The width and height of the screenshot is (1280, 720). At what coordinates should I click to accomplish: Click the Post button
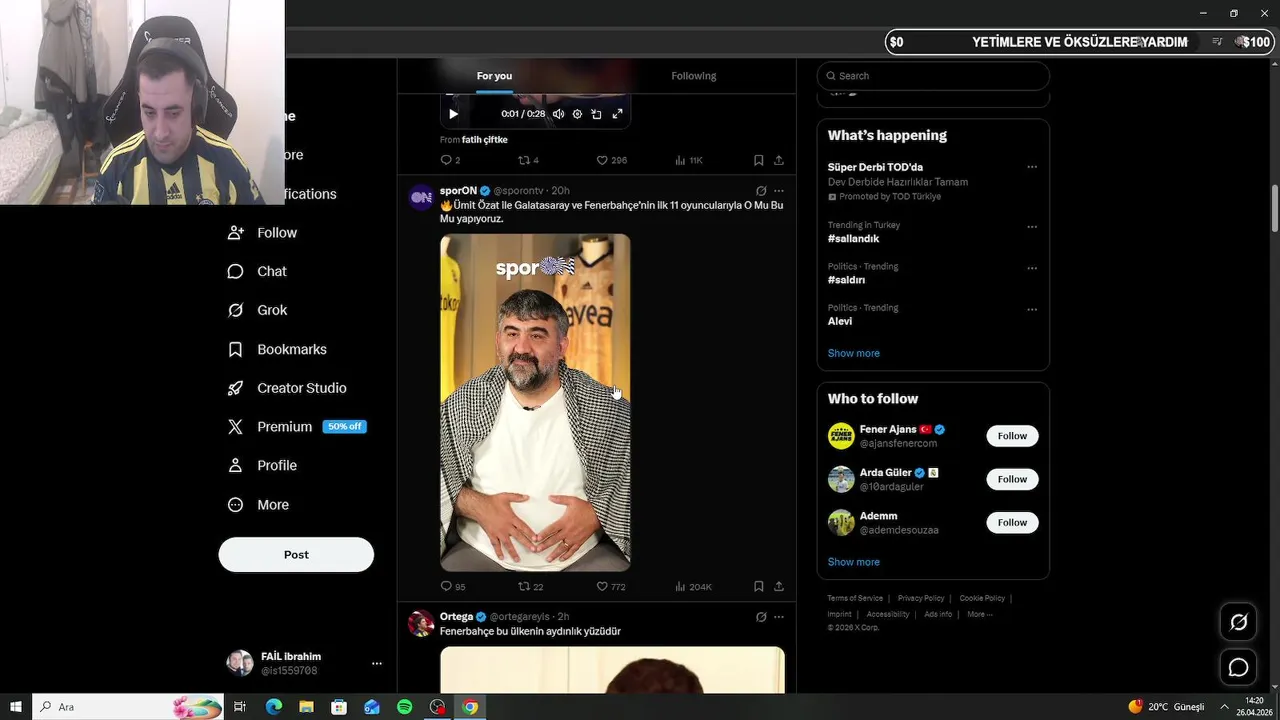coord(296,555)
